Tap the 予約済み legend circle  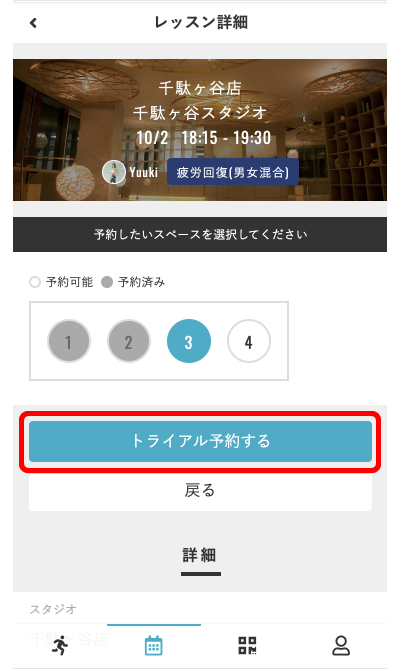coord(107,282)
